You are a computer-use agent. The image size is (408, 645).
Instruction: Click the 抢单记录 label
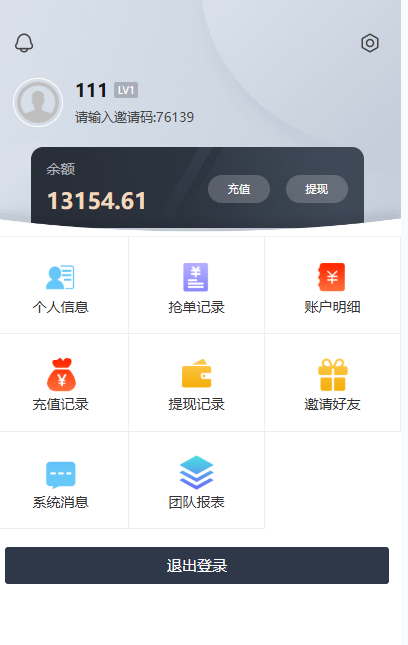196,307
